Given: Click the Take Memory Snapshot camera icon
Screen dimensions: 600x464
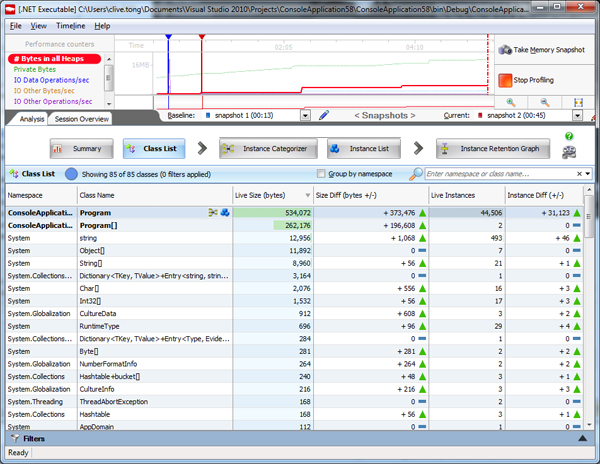Looking at the screenshot, I should [505, 50].
